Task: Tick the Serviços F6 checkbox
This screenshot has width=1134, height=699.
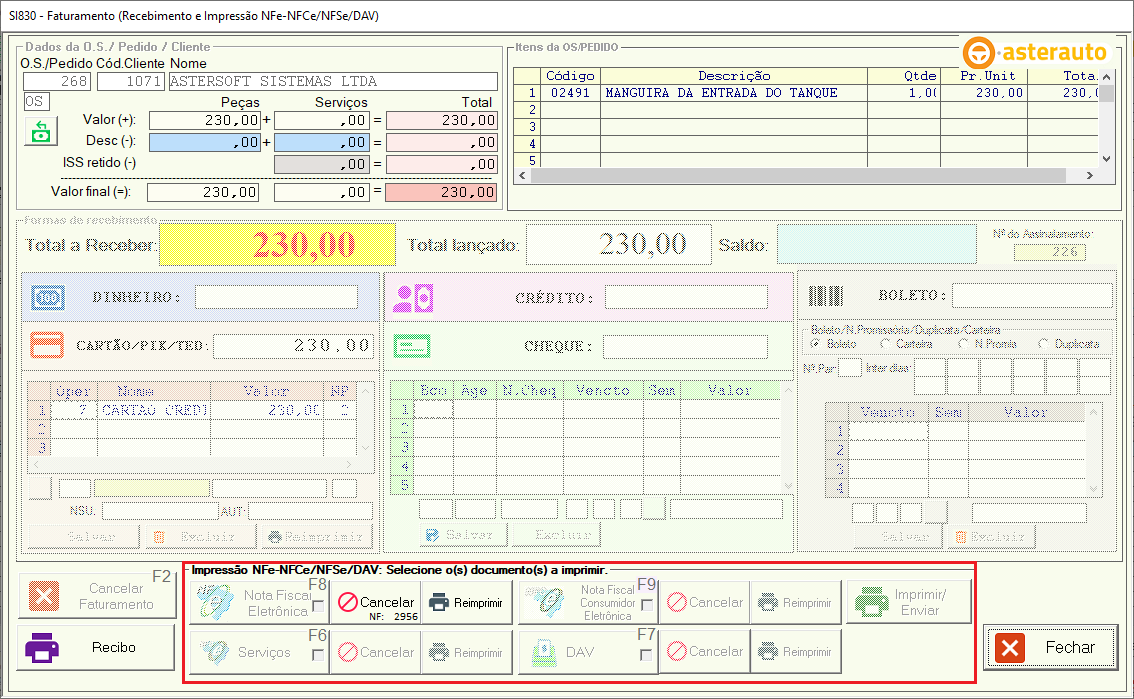Action: pyautogui.click(x=317, y=655)
